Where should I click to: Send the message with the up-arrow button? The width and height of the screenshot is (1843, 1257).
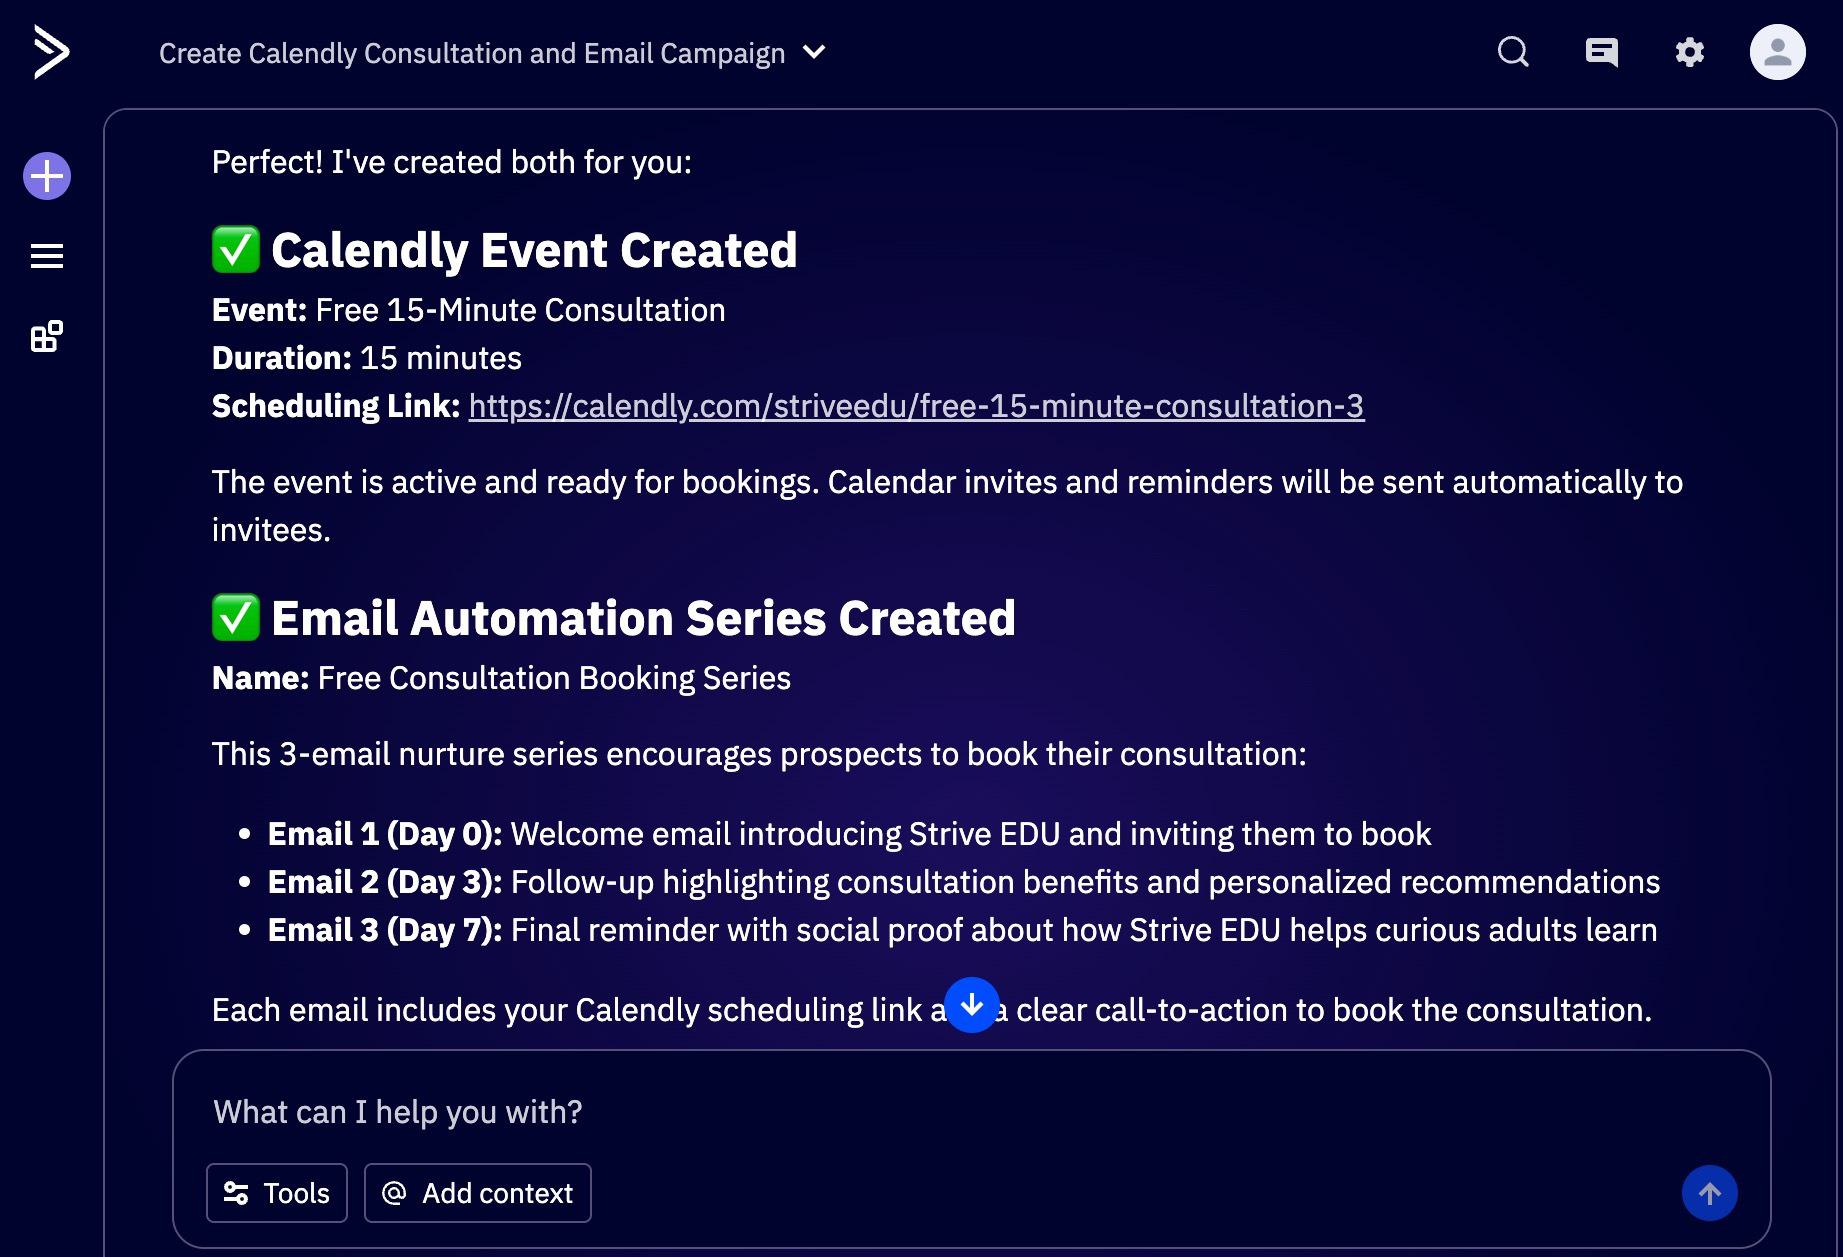1709,1193
